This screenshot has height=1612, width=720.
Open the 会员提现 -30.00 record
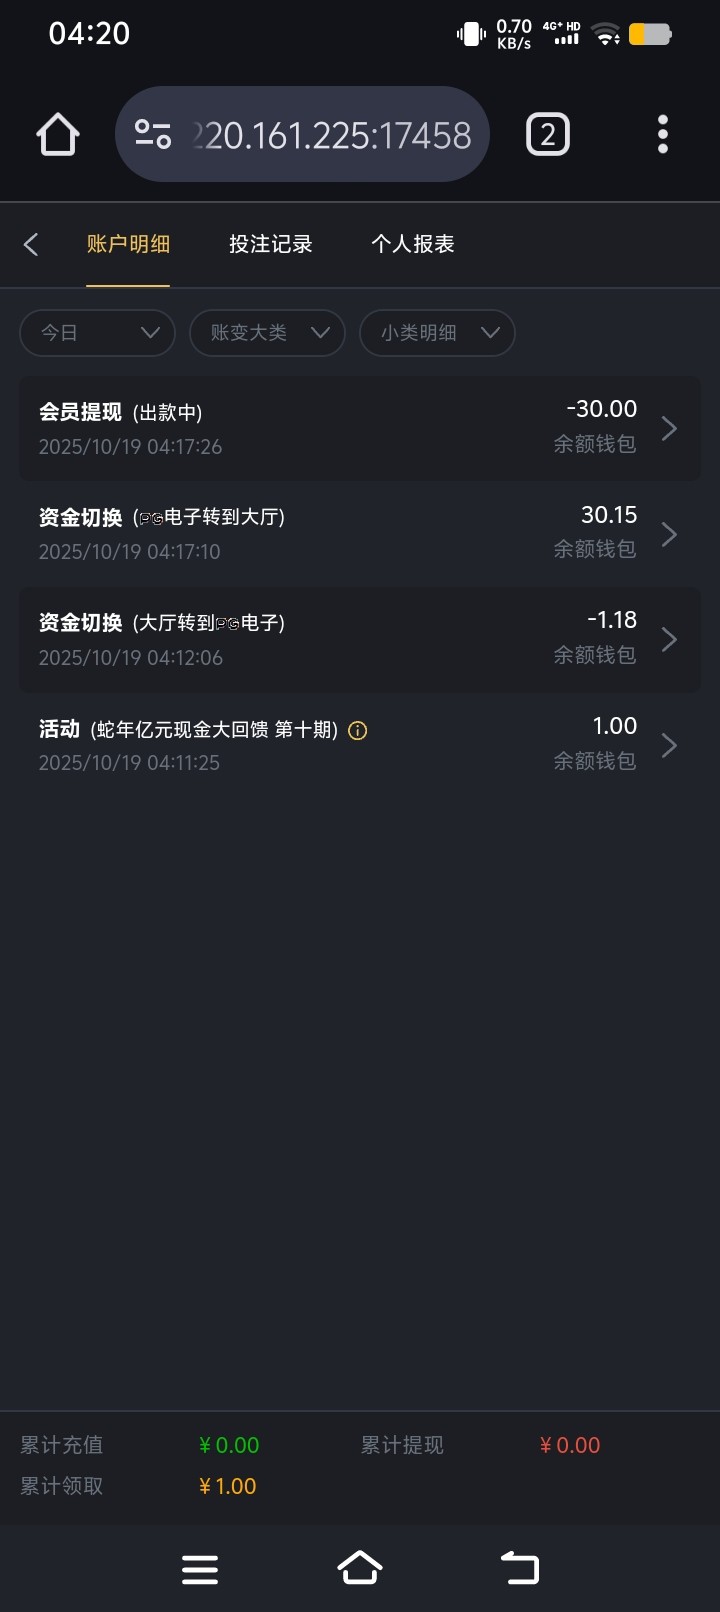(x=359, y=428)
